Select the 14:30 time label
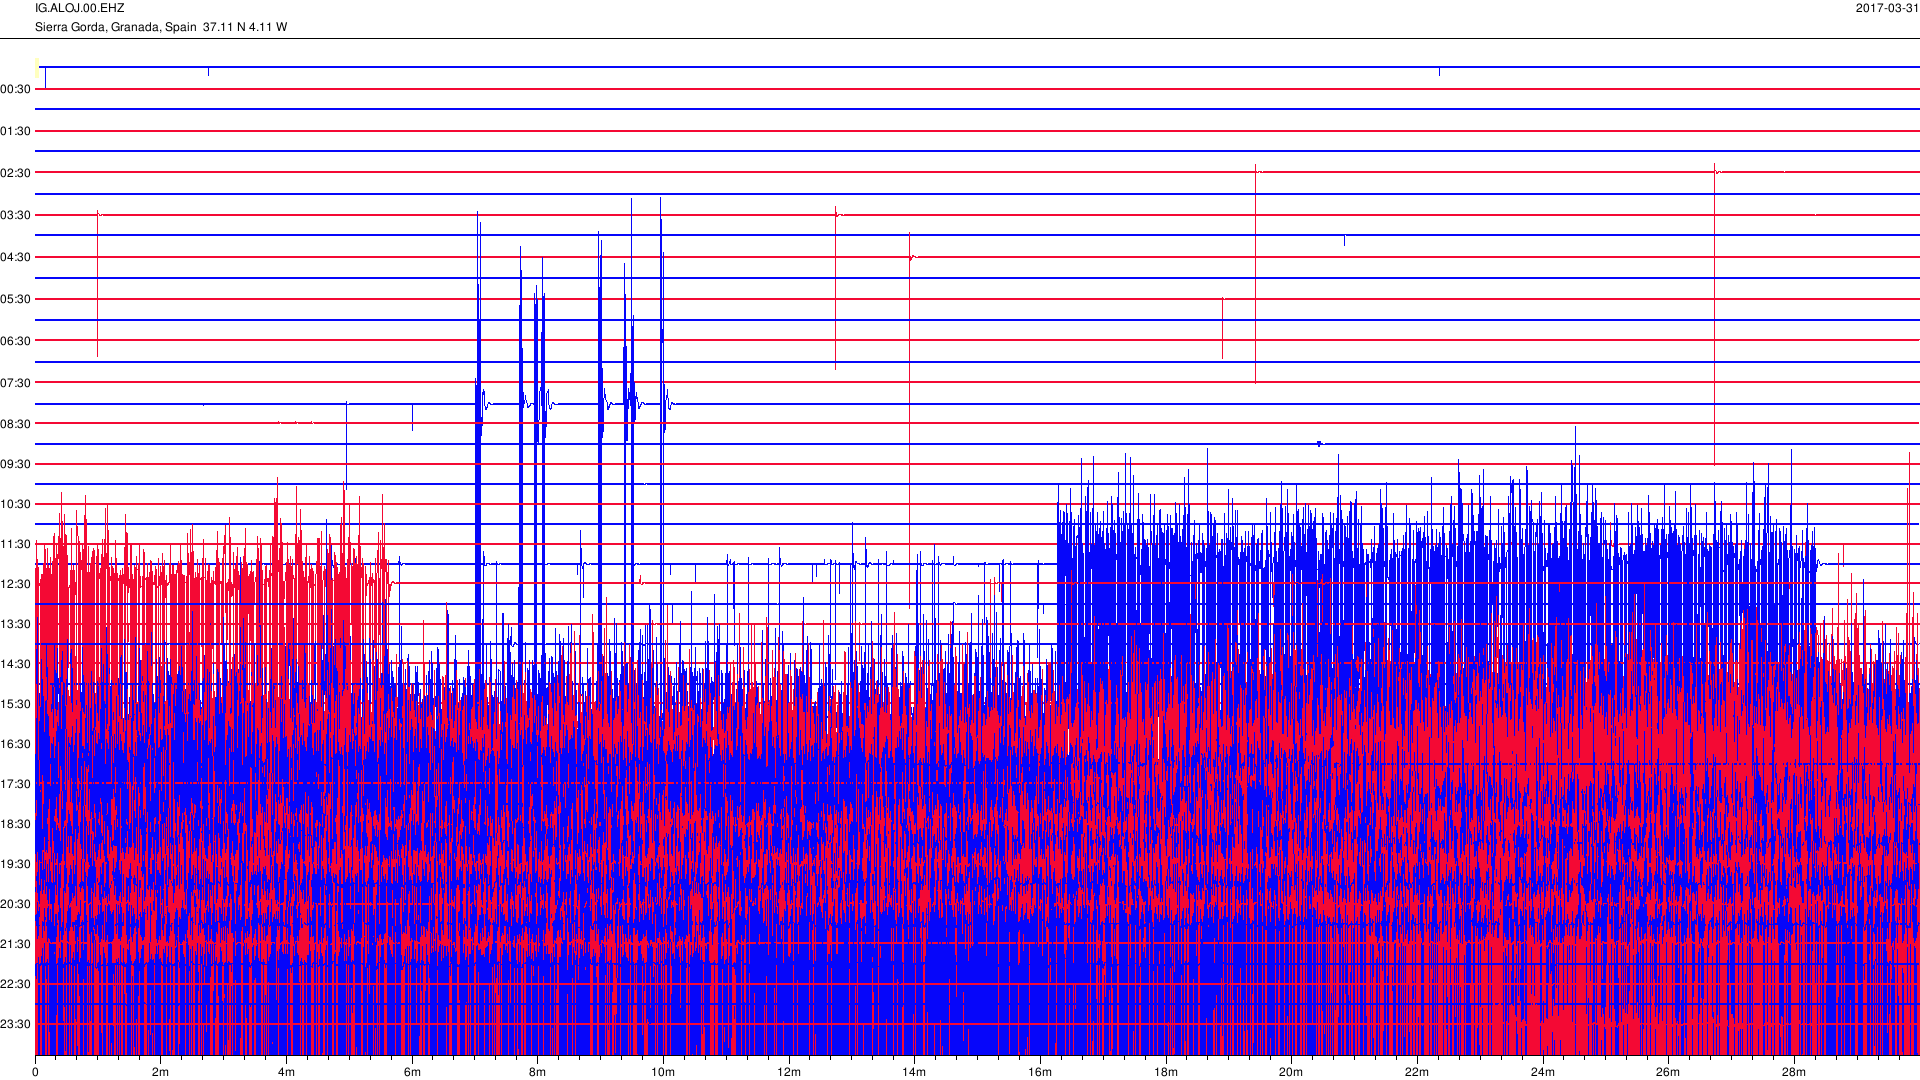Viewport: 1920px width, 1080px height. click(x=16, y=664)
